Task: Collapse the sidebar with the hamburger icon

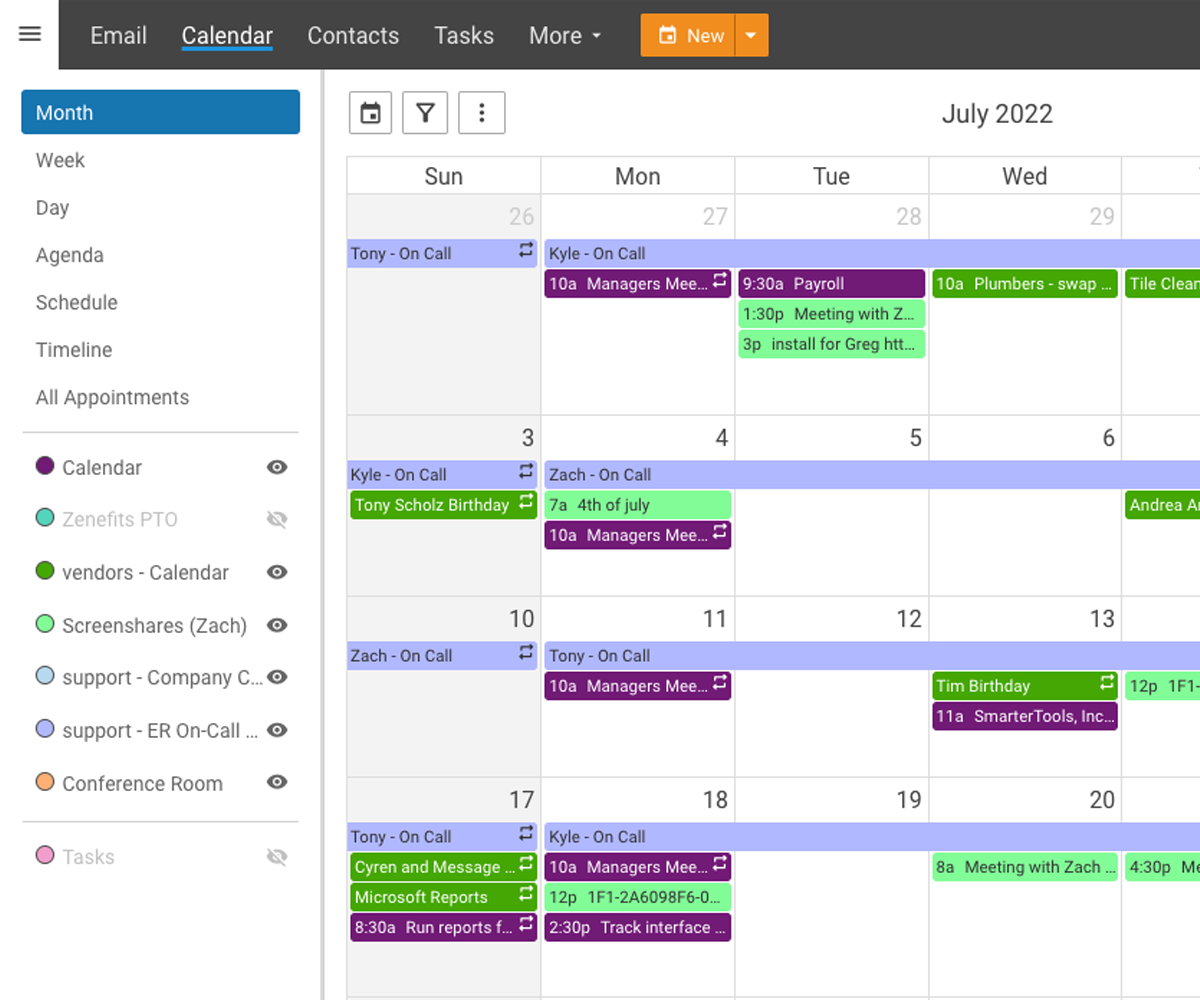Action: tap(29, 34)
